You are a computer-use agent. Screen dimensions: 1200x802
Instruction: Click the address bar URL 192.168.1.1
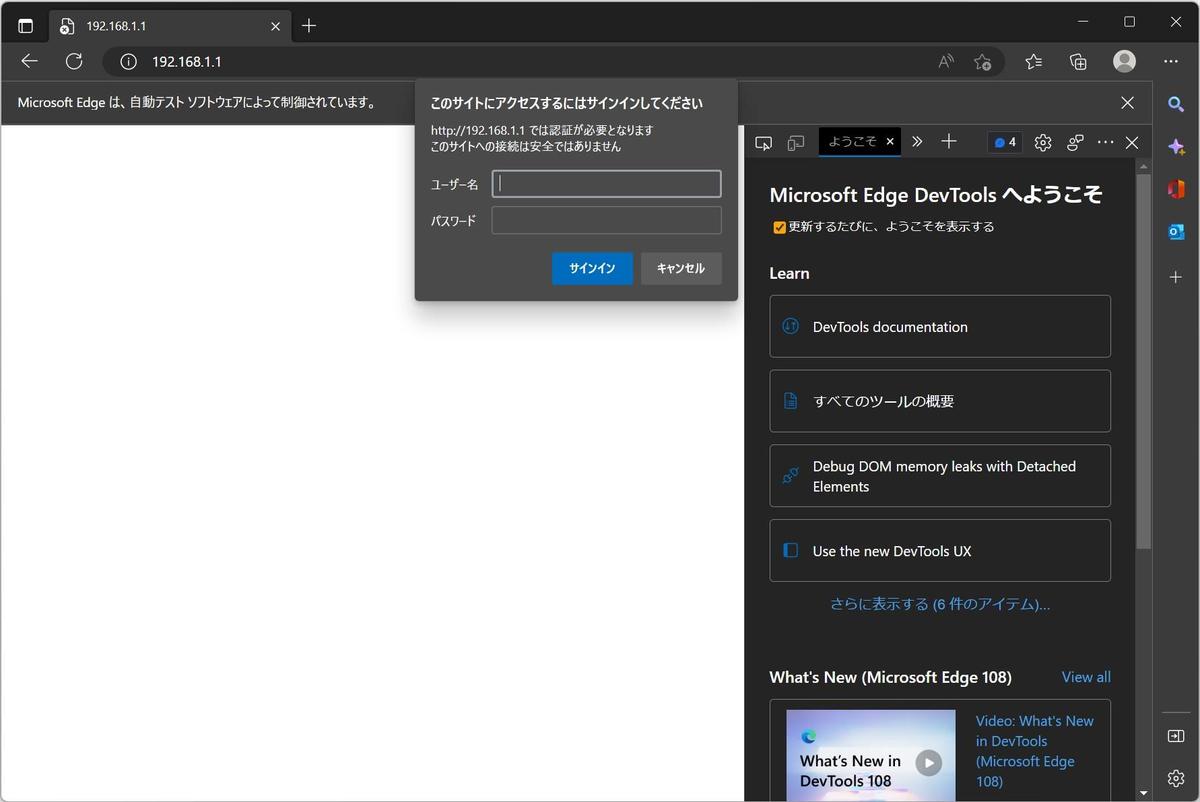(x=187, y=62)
